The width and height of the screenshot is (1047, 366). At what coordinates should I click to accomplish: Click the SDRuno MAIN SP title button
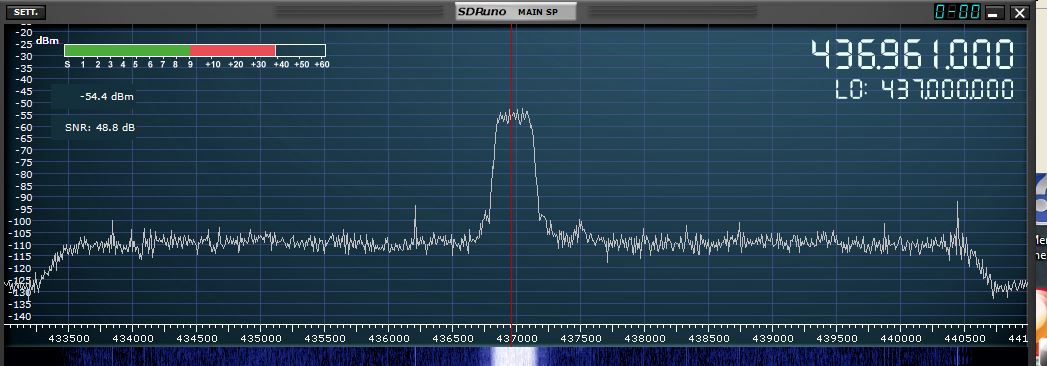point(515,12)
